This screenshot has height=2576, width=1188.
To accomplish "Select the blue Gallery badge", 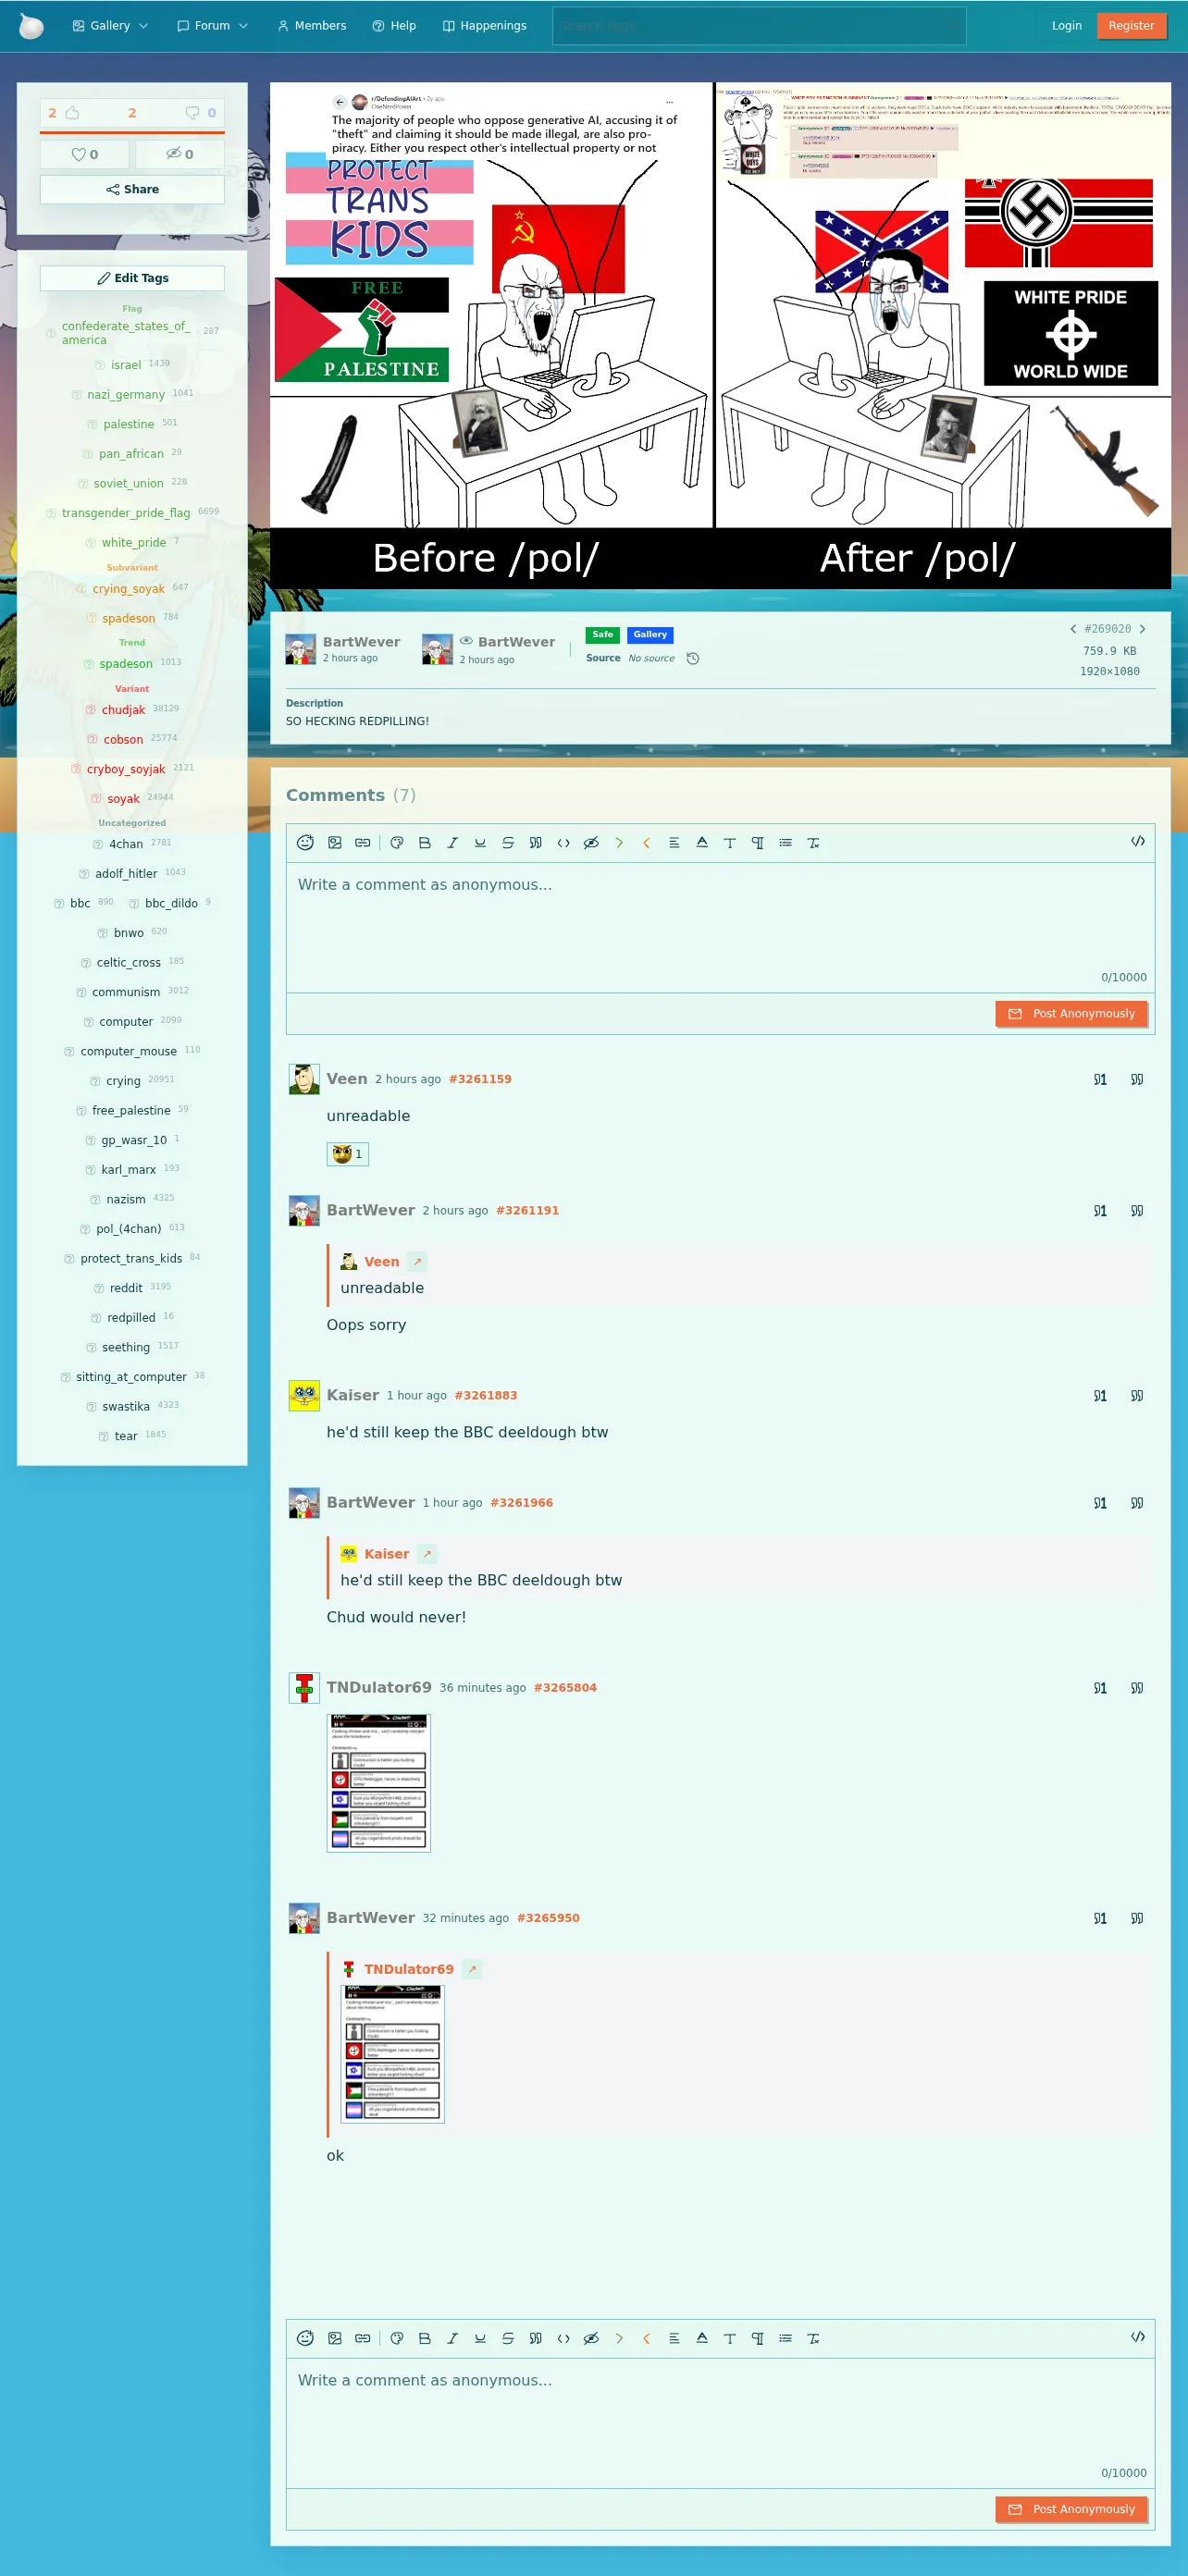I will pyautogui.click(x=650, y=635).
